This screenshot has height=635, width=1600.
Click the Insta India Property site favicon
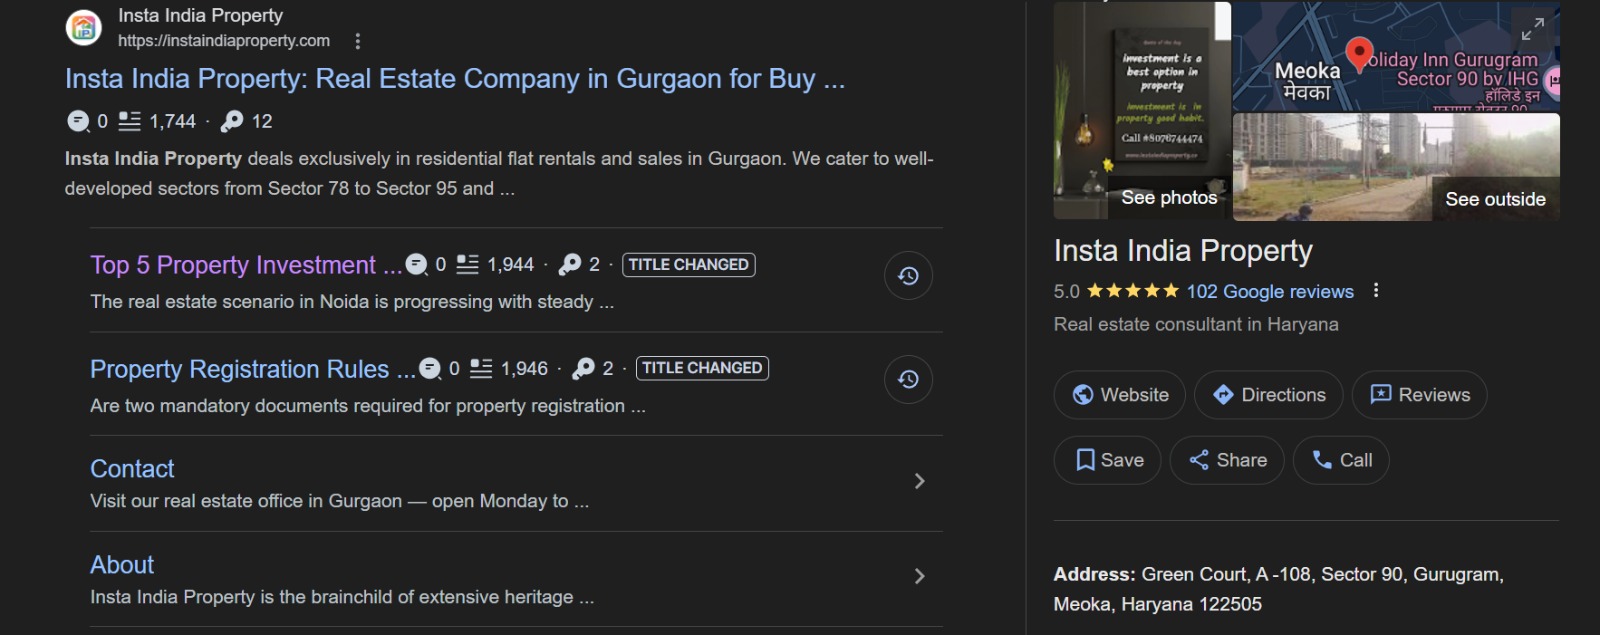[x=84, y=27]
